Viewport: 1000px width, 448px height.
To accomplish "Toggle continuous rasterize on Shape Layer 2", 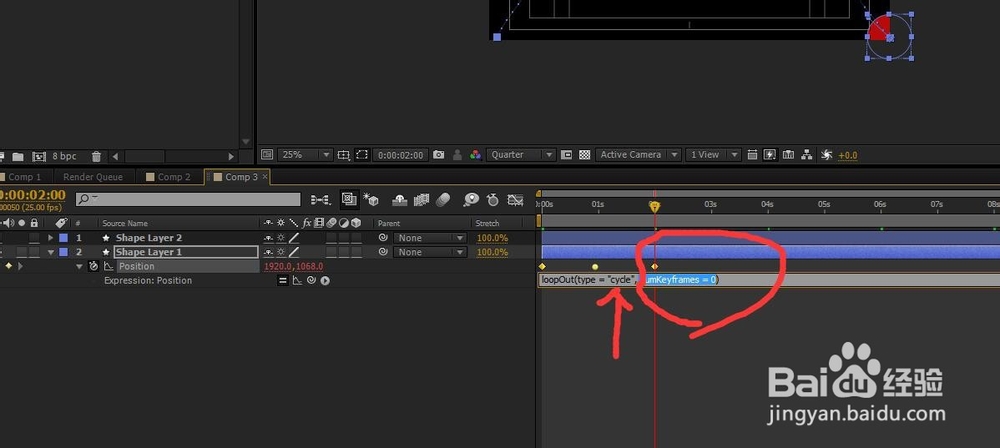I will click(281, 237).
